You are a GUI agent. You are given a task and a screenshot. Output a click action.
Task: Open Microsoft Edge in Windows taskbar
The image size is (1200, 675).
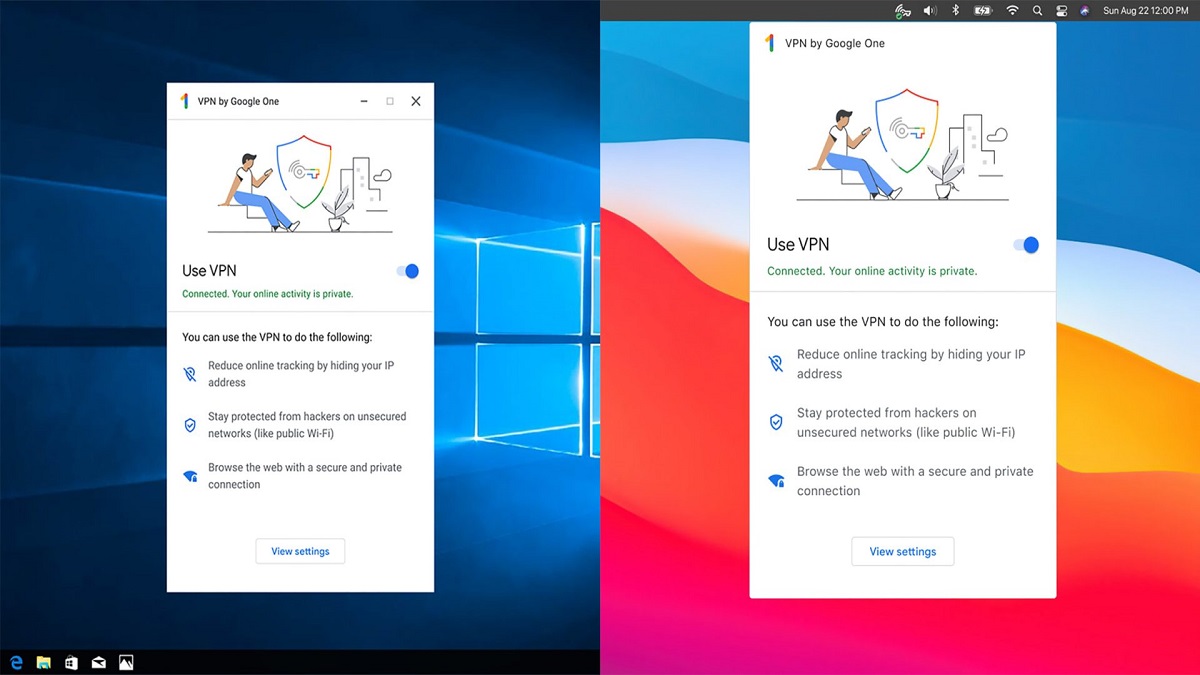(x=16, y=662)
